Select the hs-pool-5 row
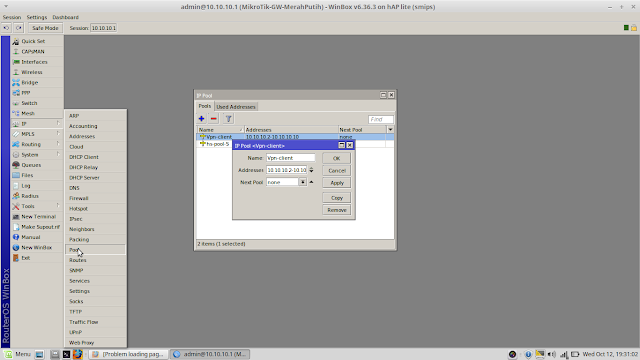 [295, 144]
